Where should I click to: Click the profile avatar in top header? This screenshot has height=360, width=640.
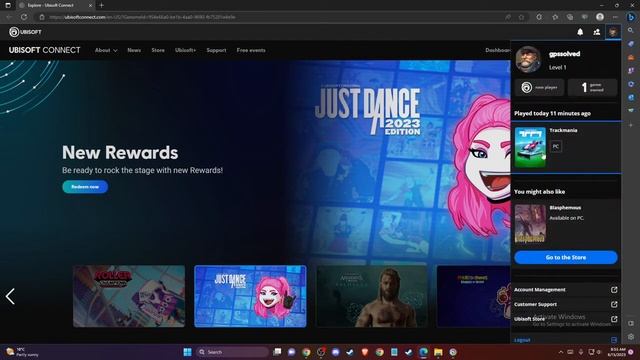613,32
